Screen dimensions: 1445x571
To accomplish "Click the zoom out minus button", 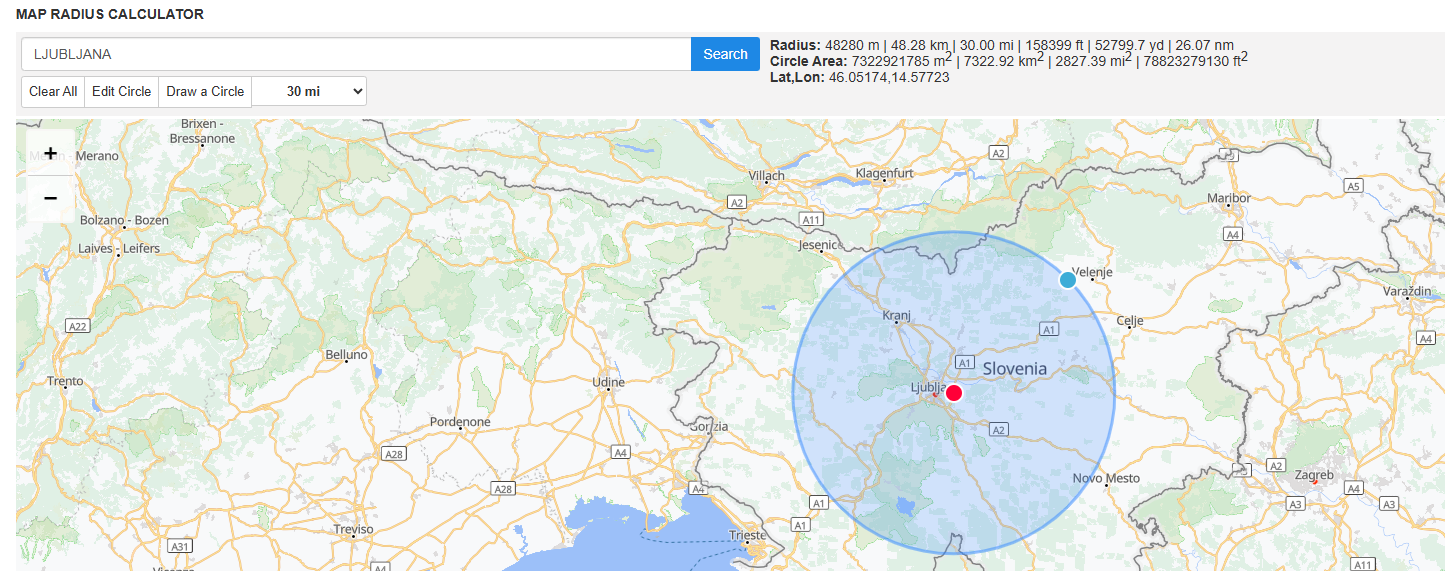I will (x=50, y=198).
